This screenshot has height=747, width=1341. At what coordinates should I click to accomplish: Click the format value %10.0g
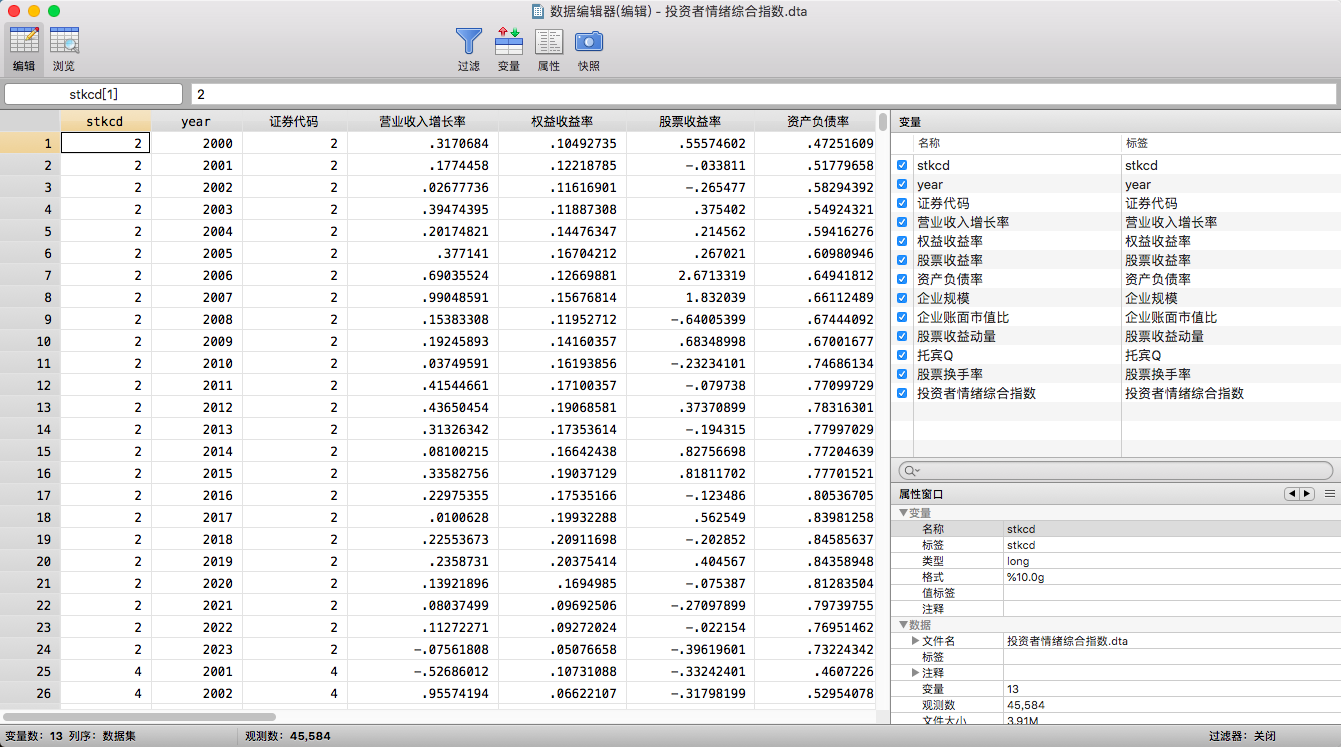1025,577
